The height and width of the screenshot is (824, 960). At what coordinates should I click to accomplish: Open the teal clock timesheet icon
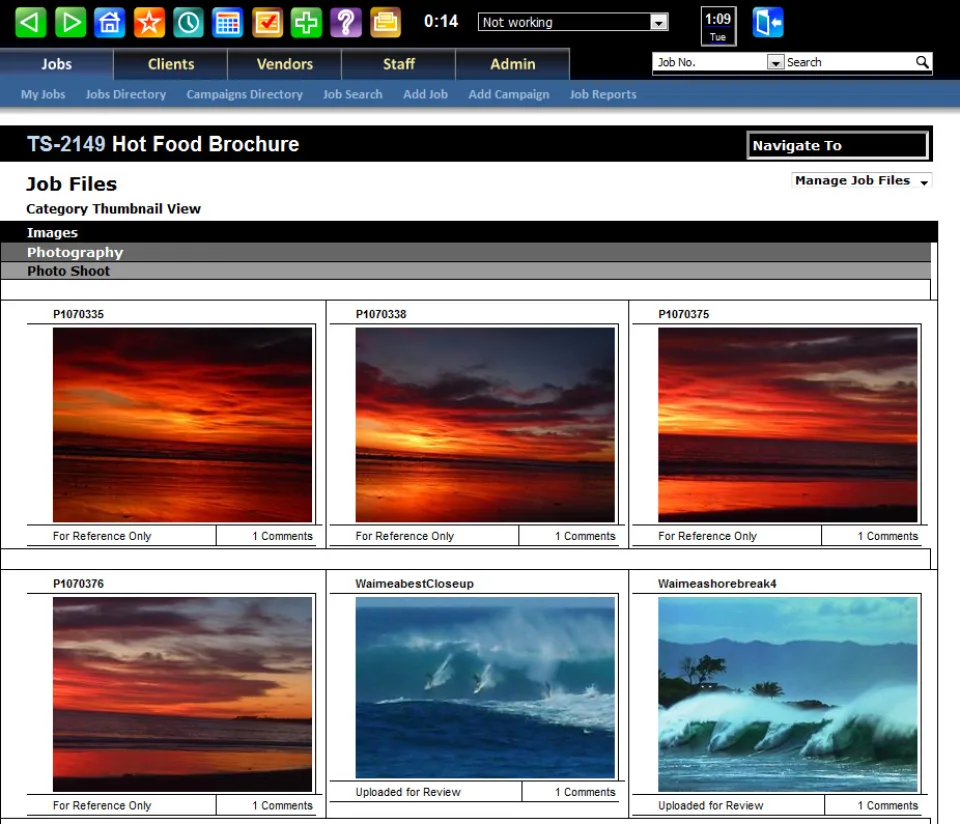(188, 23)
